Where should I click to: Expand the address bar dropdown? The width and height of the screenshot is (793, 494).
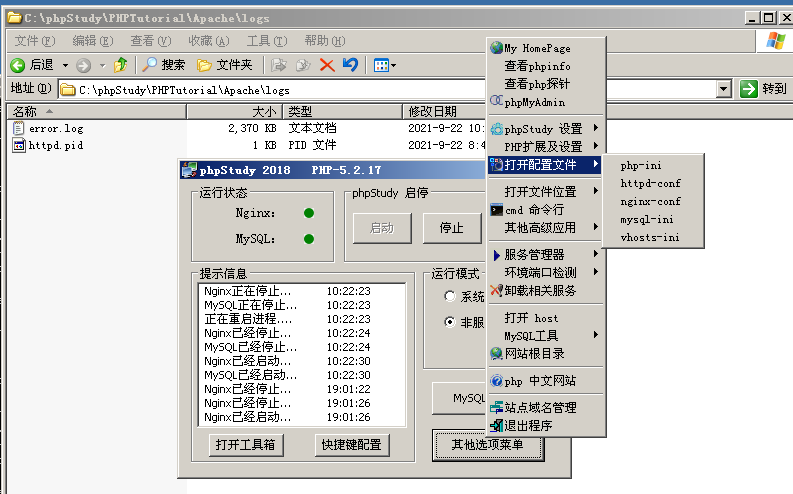724,89
